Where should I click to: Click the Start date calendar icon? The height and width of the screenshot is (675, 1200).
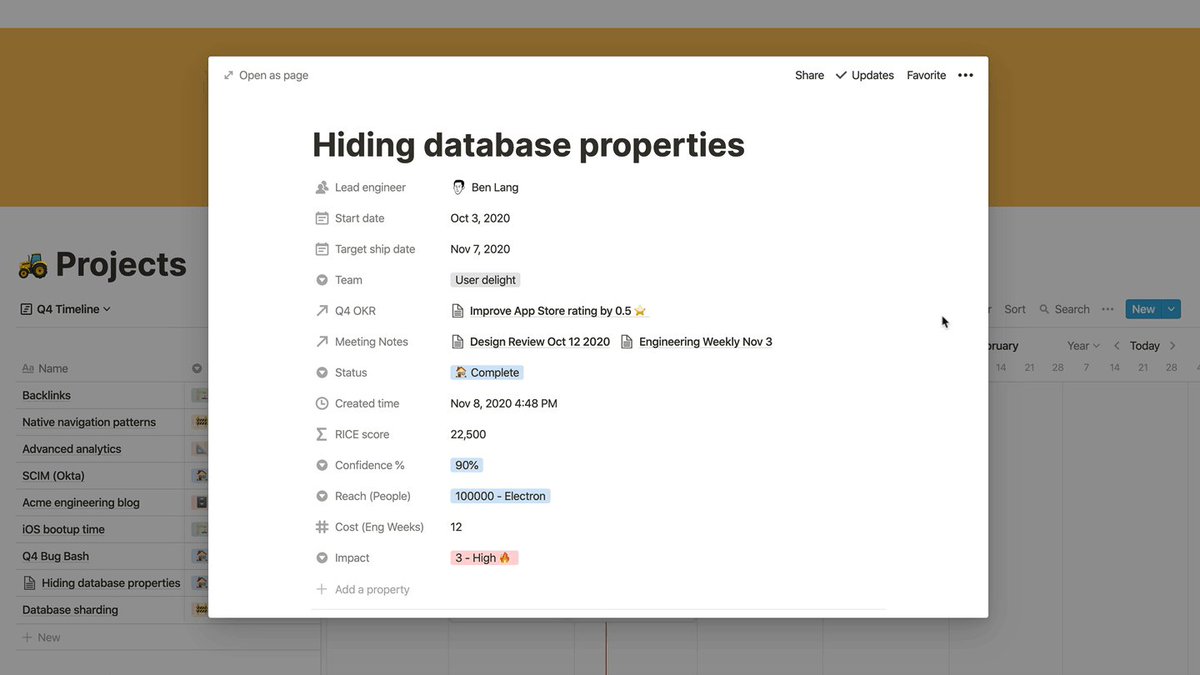(322, 218)
